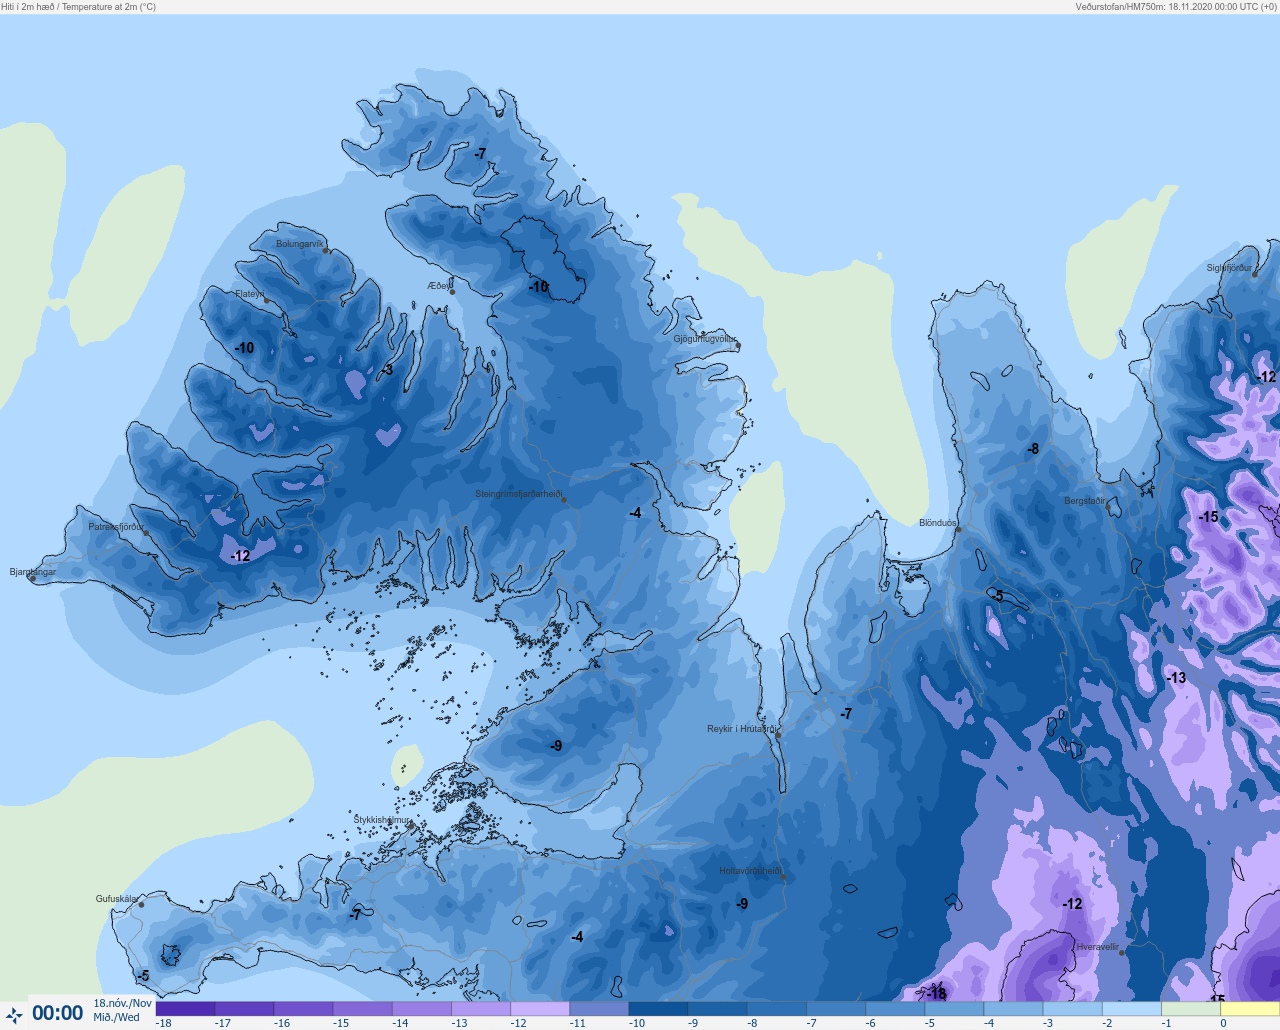The width and height of the screenshot is (1280, 1030).
Task: Click the Stykkishólmur station label
Action: (x=382, y=820)
